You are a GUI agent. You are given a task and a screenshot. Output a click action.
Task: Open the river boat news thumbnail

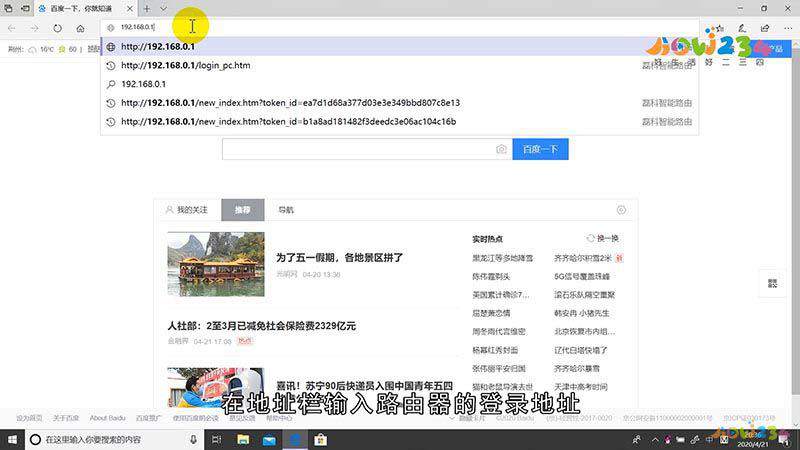(x=216, y=264)
